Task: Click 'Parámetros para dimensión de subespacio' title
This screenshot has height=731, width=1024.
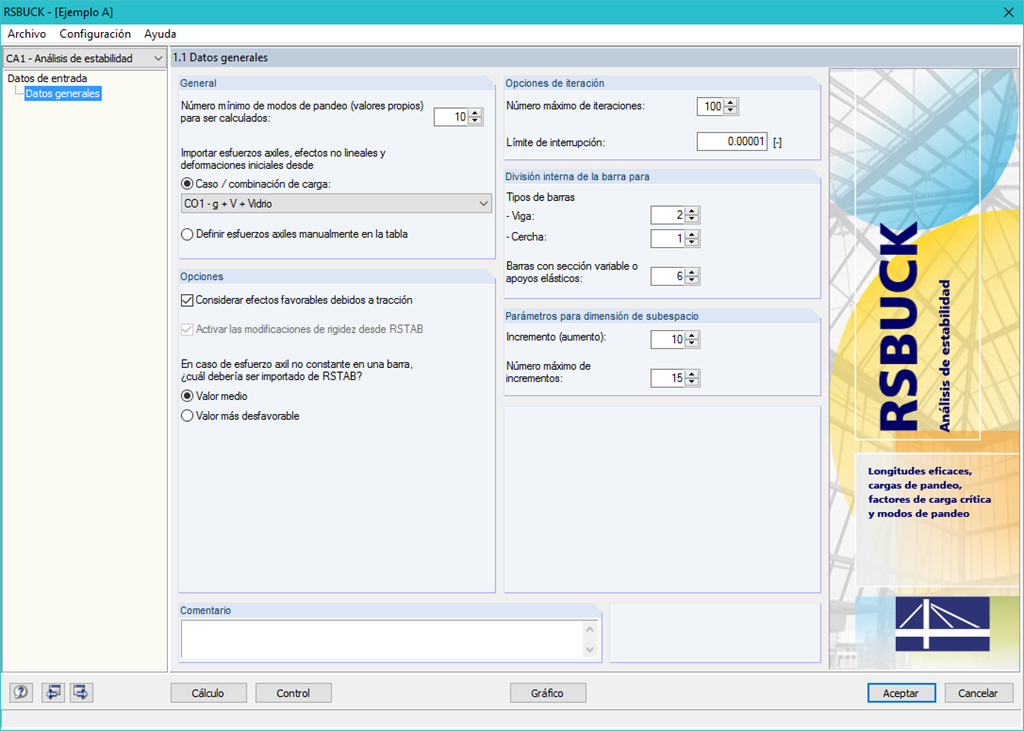Action: pos(601,316)
